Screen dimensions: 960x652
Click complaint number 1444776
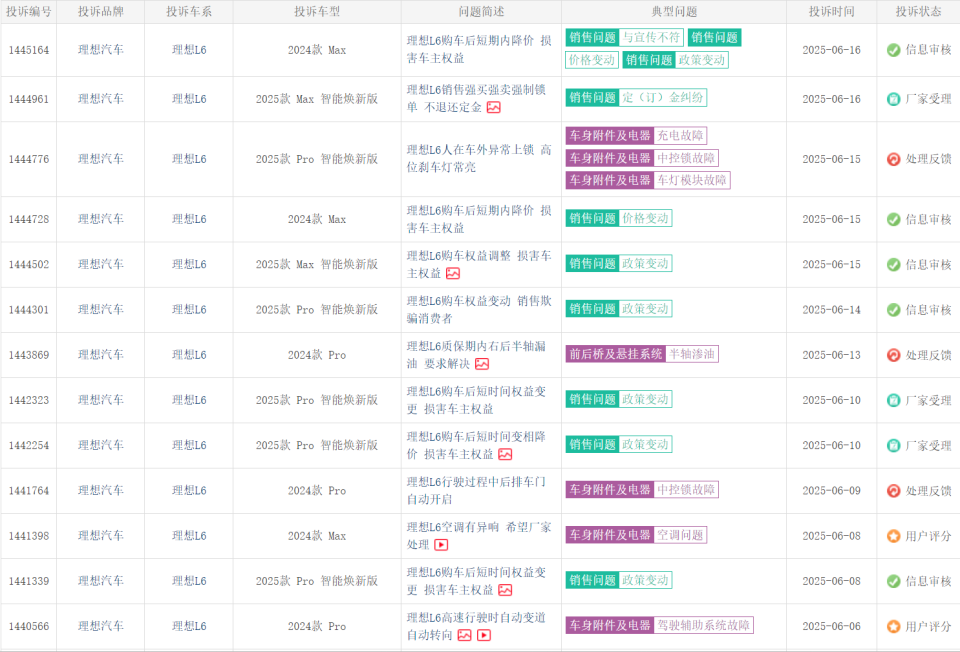tap(29, 159)
